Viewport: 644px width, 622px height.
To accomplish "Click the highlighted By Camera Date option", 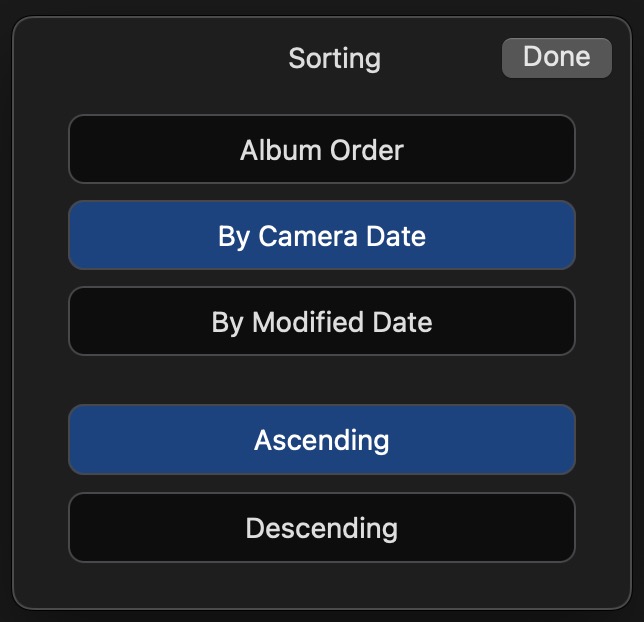I will (x=322, y=236).
